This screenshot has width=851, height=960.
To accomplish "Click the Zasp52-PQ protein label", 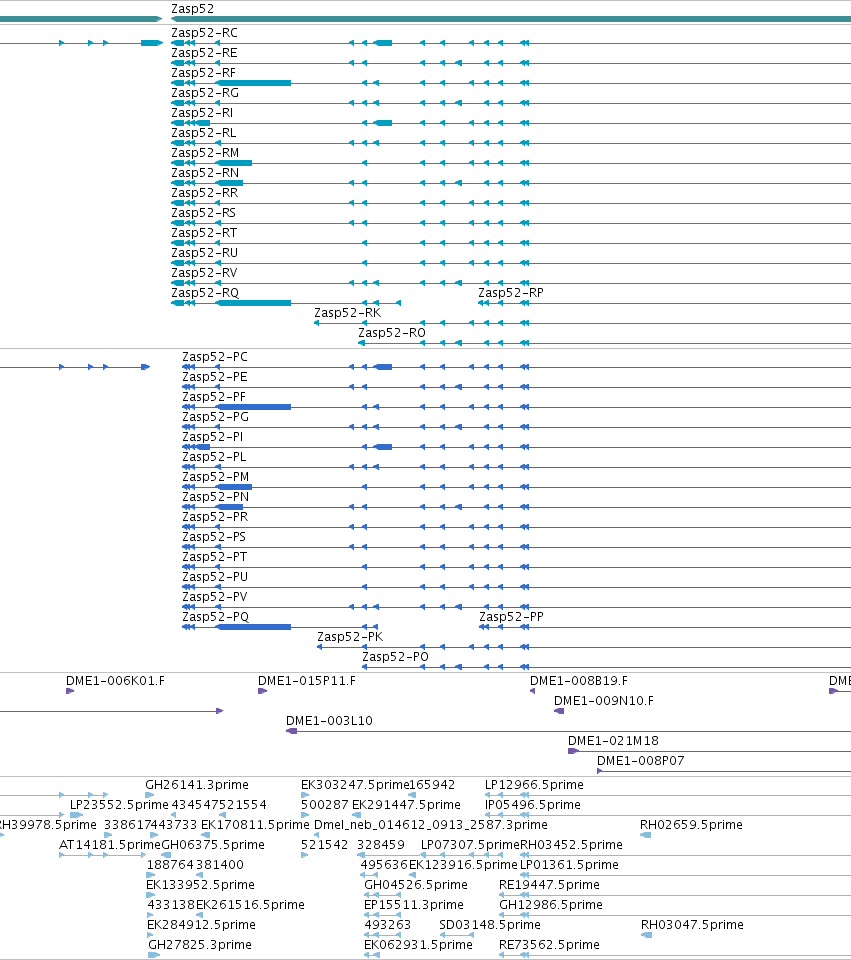I will click(216, 617).
